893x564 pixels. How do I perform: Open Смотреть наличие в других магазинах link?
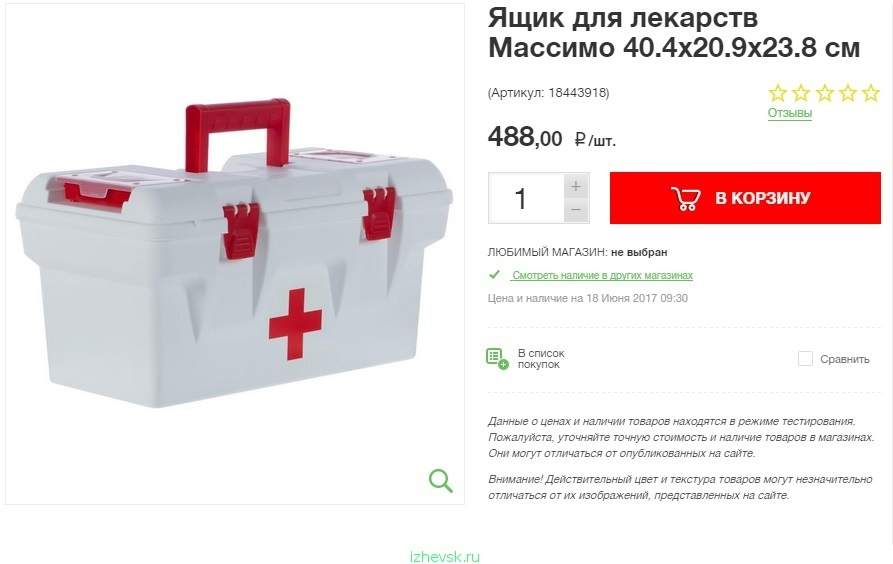602,275
